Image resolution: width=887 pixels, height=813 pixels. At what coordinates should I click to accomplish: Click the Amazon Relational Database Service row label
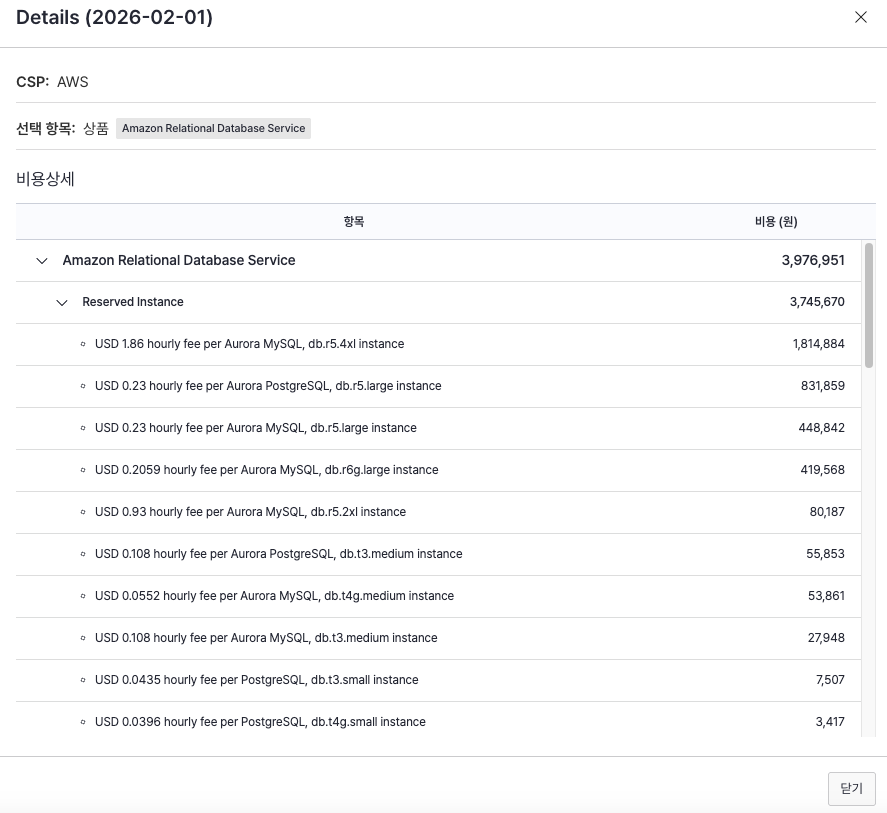tap(179, 260)
